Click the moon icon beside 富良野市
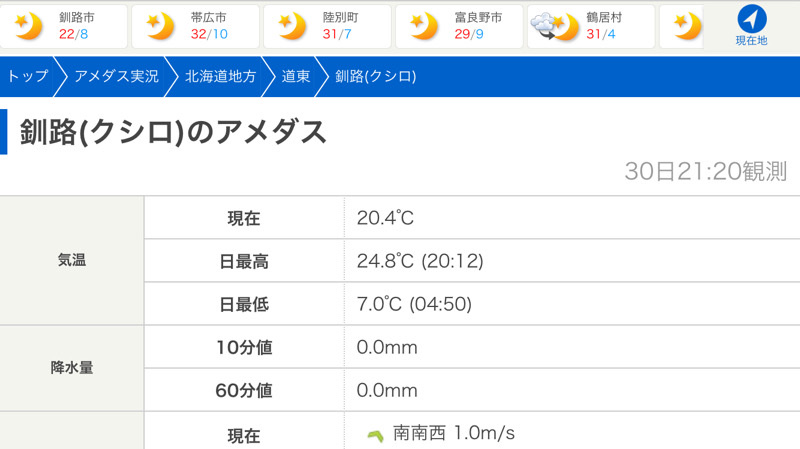 424,26
